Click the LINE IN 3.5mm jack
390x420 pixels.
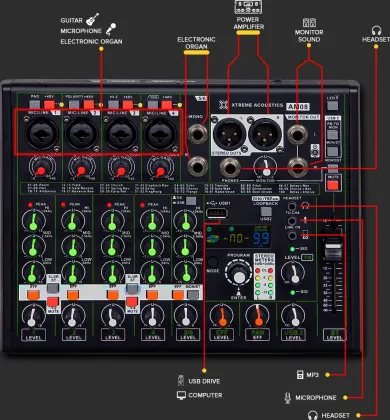tap(292, 236)
